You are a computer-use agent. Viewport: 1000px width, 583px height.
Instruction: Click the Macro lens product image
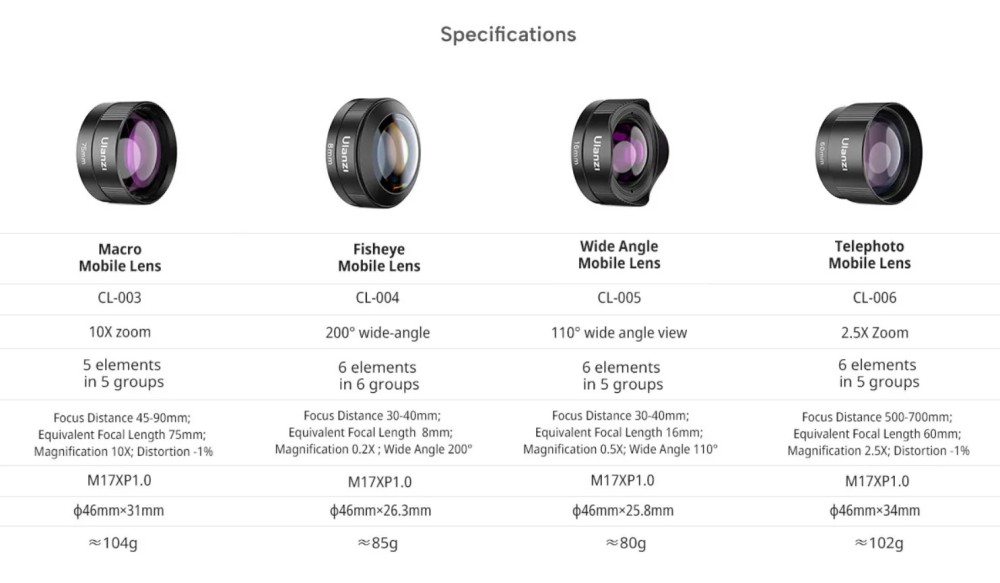point(127,153)
